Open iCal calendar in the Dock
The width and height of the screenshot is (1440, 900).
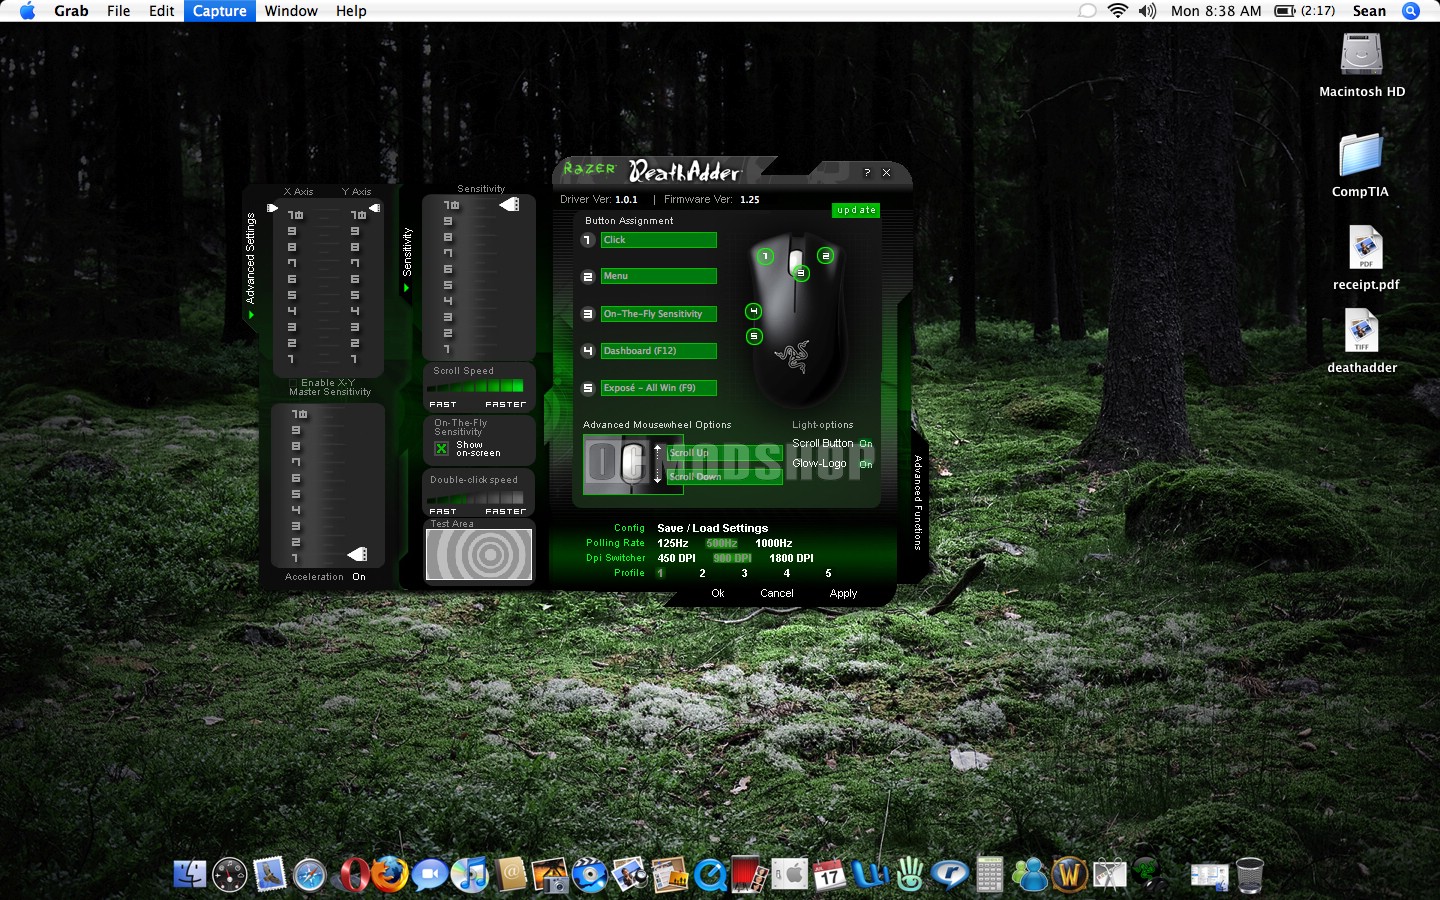pos(829,876)
